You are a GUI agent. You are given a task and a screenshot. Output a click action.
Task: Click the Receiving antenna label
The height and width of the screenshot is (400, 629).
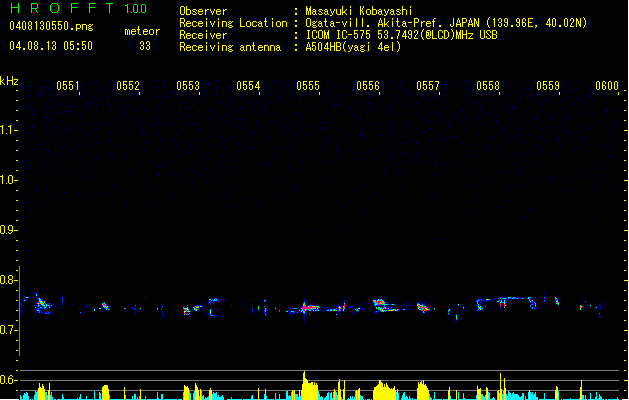pos(230,47)
